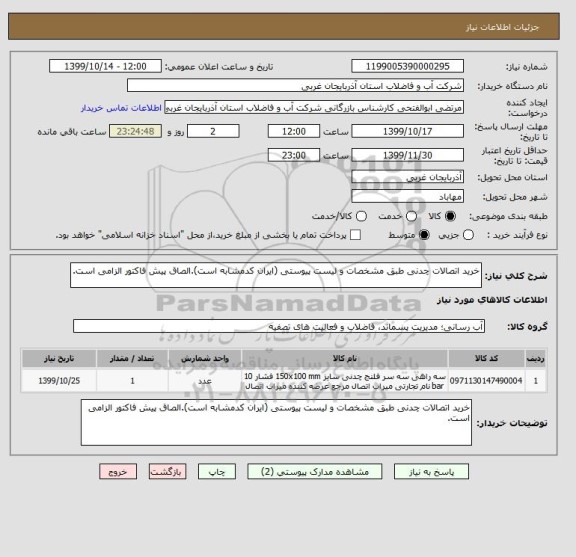This screenshot has height=557, width=576.
Task: Click the delivery province field آذربایجان غربی
Action: tap(407, 177)
